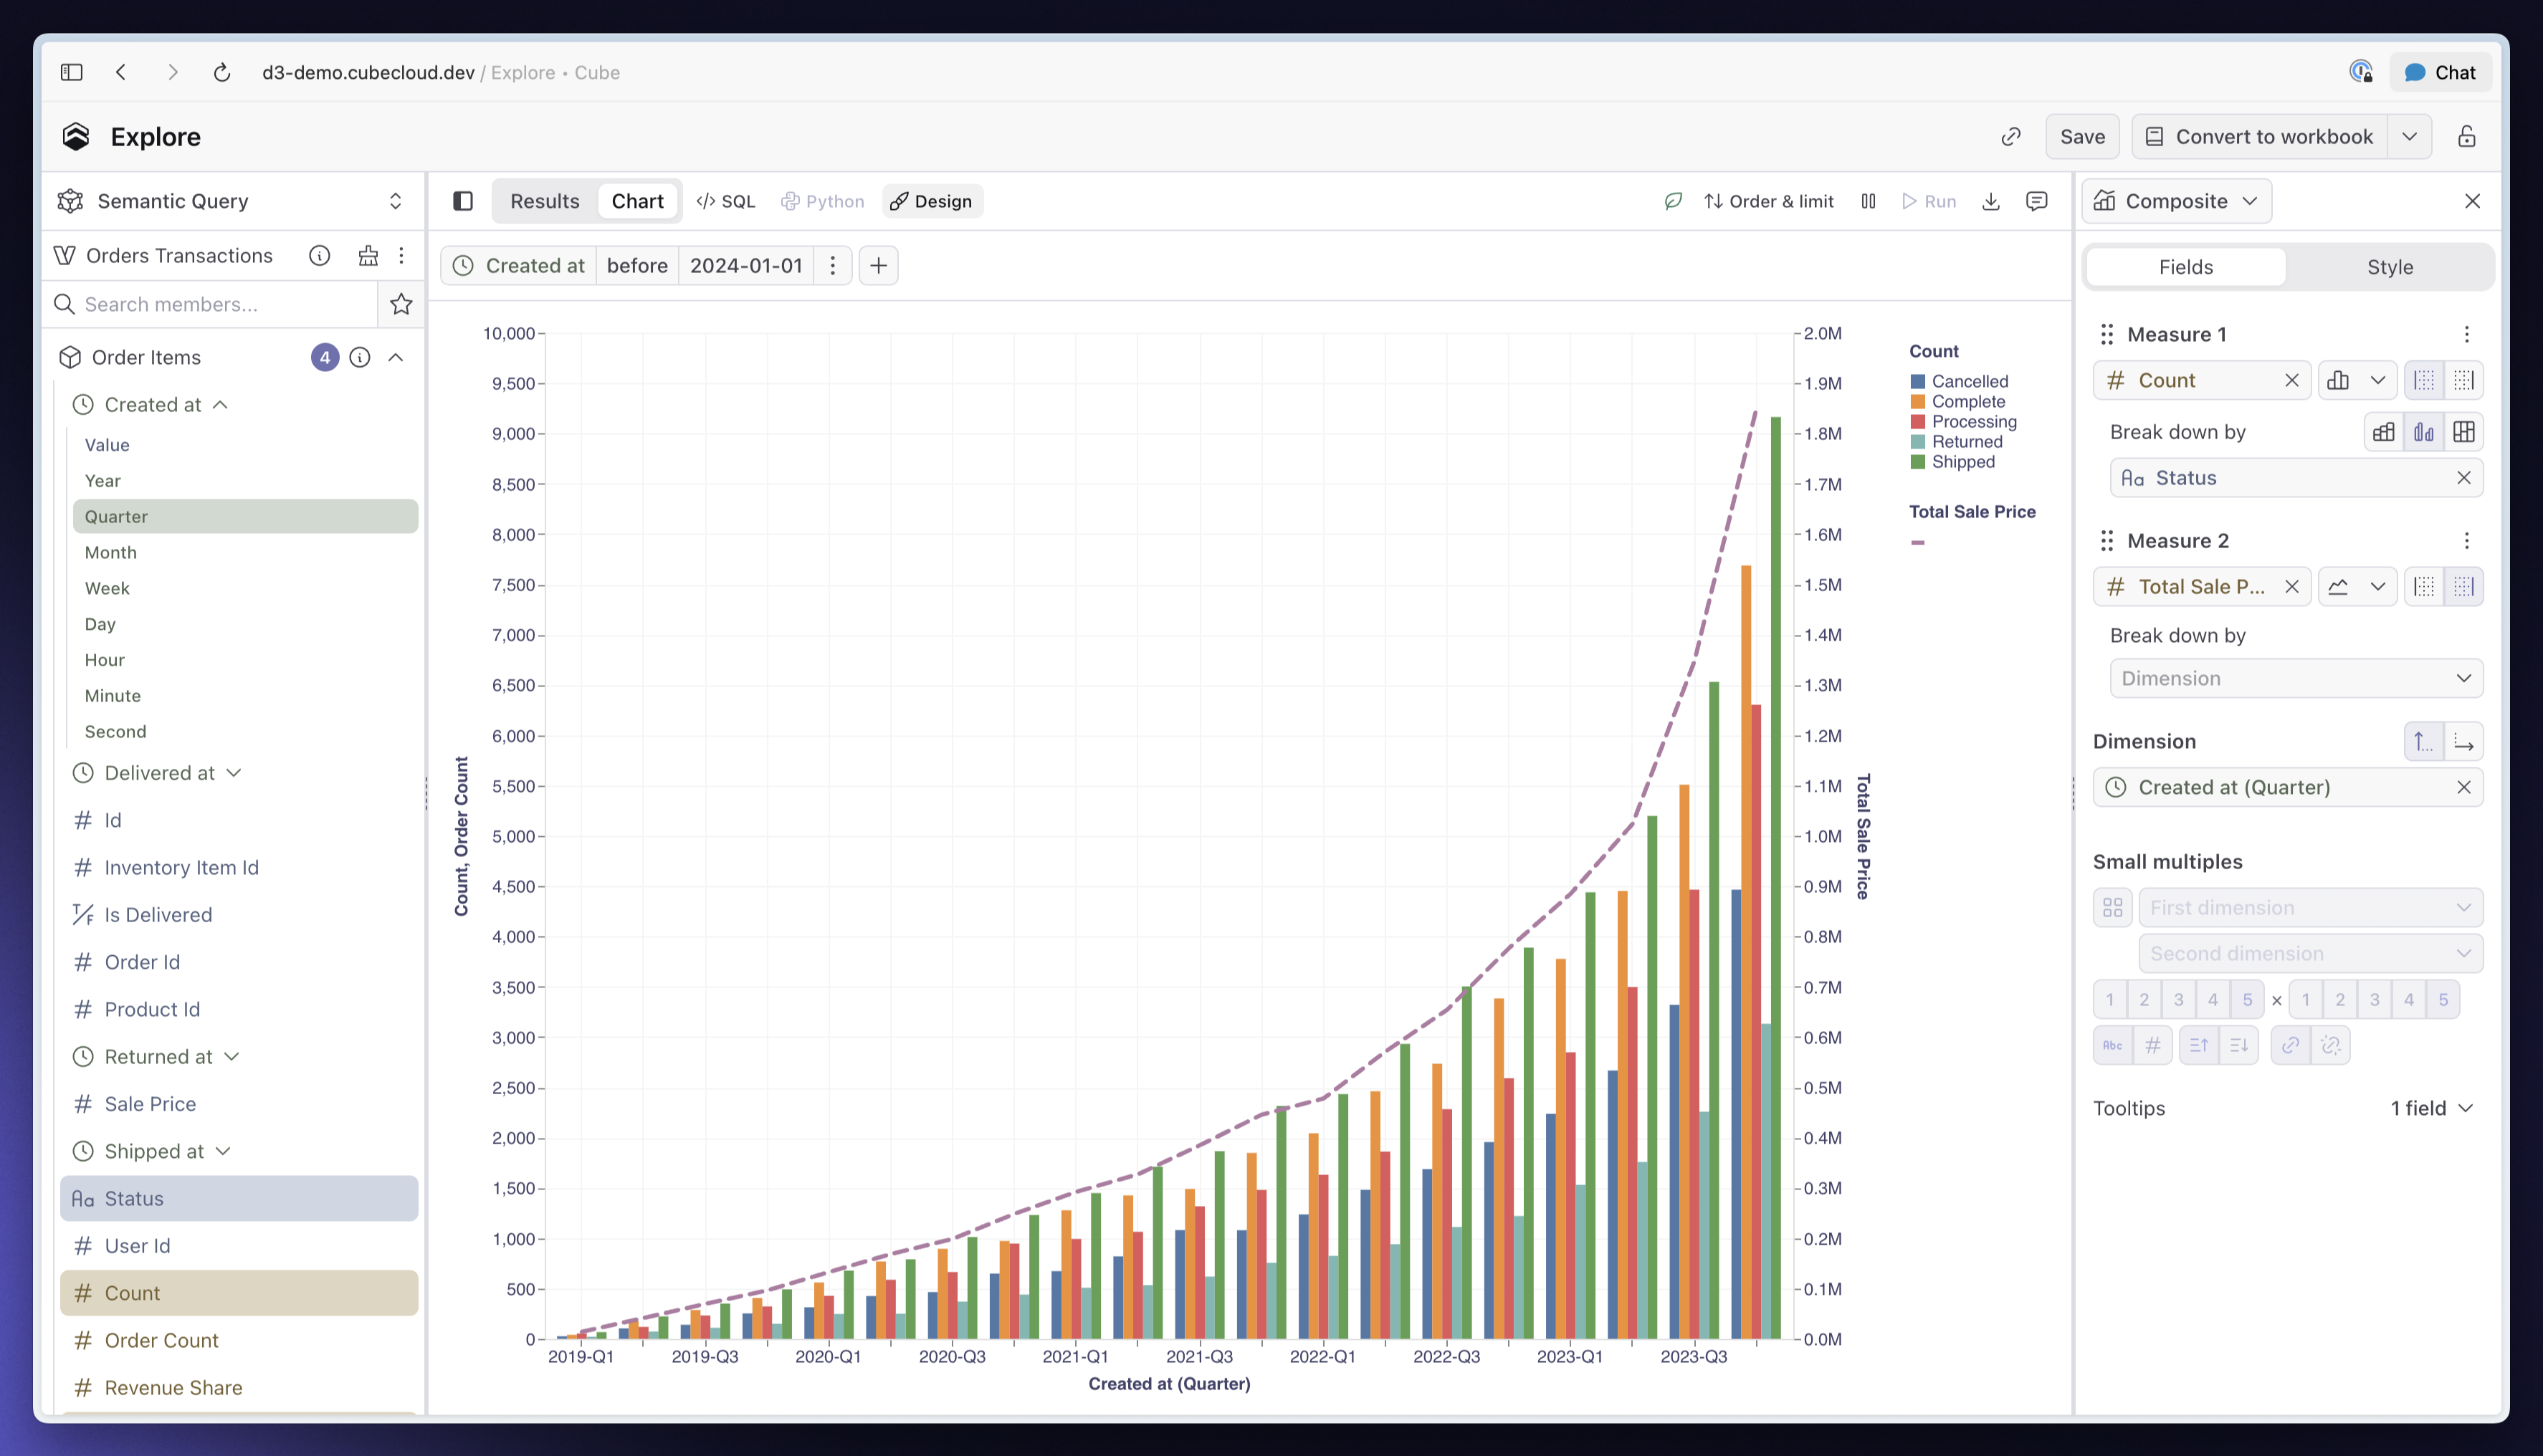This screenshot has height=1456, width=2543.
Task: Set dimension on the horizontal axis toggle
Action: [2464, 742]
